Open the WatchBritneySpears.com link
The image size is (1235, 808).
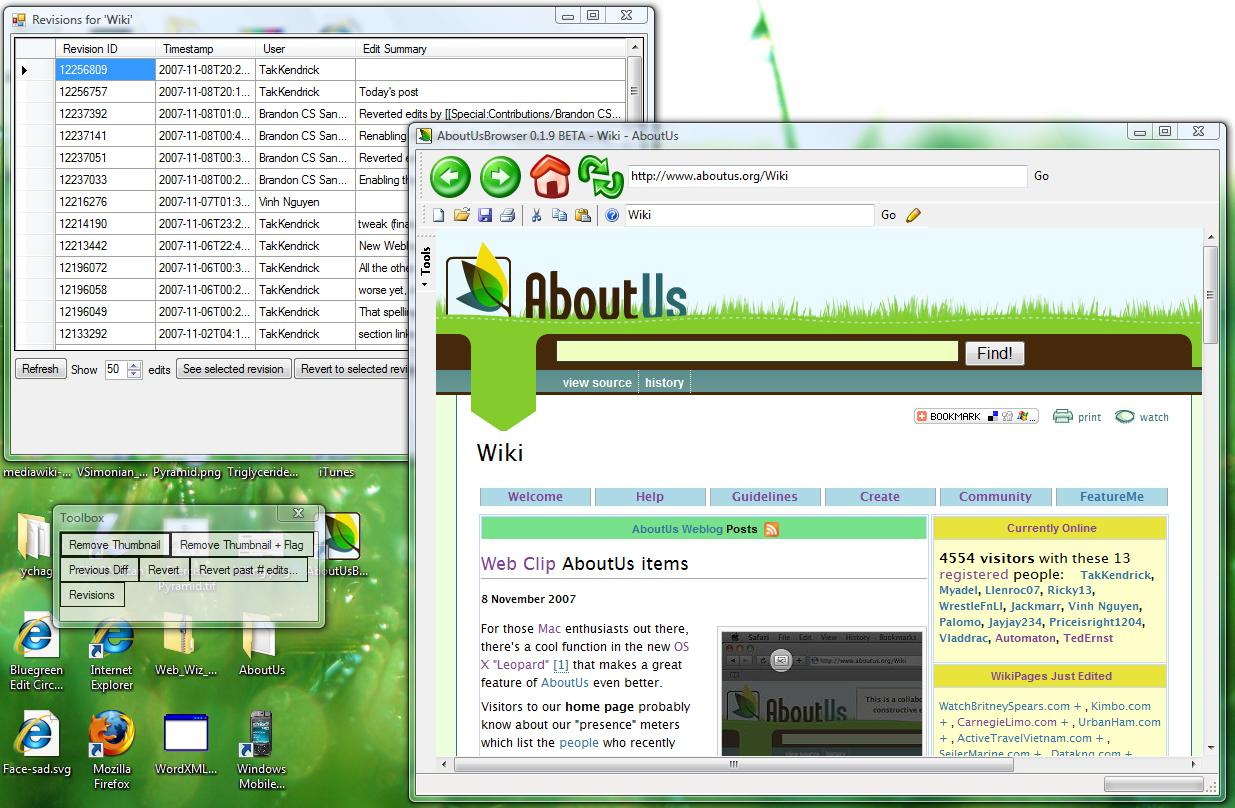(1004, 706)
